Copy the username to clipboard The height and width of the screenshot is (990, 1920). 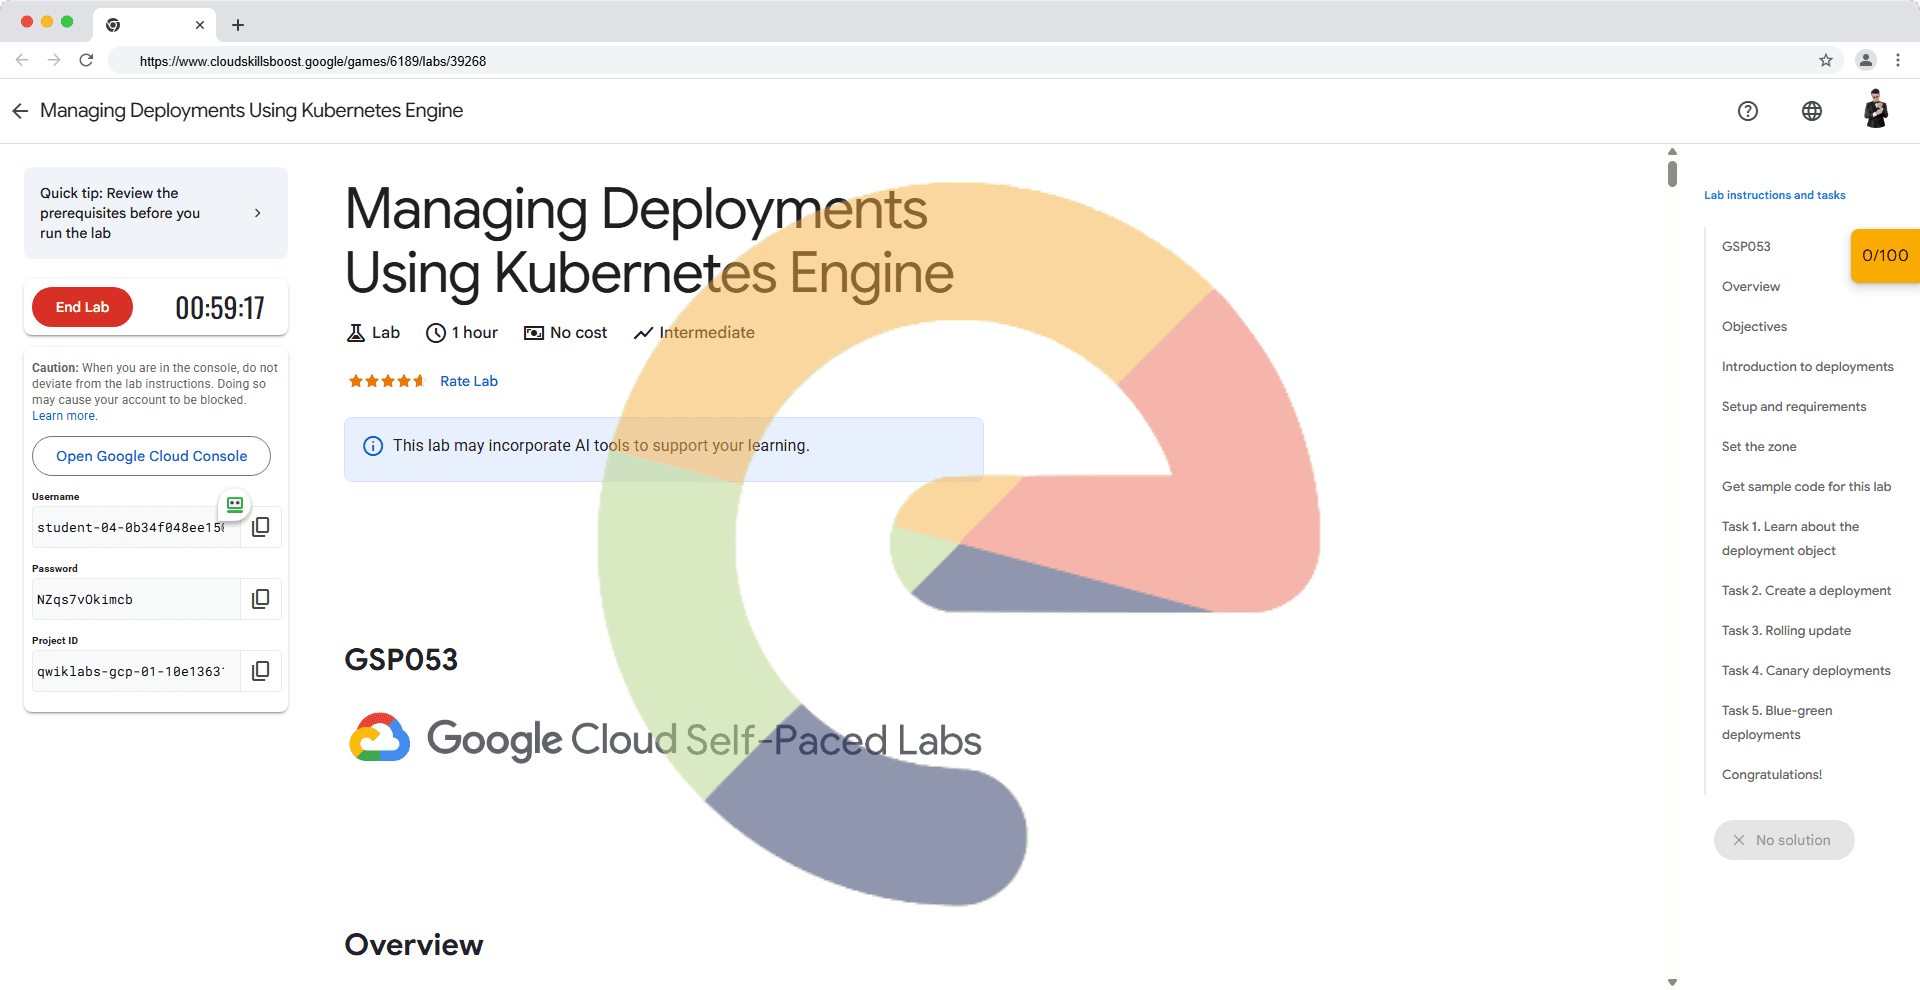point(261,527)
